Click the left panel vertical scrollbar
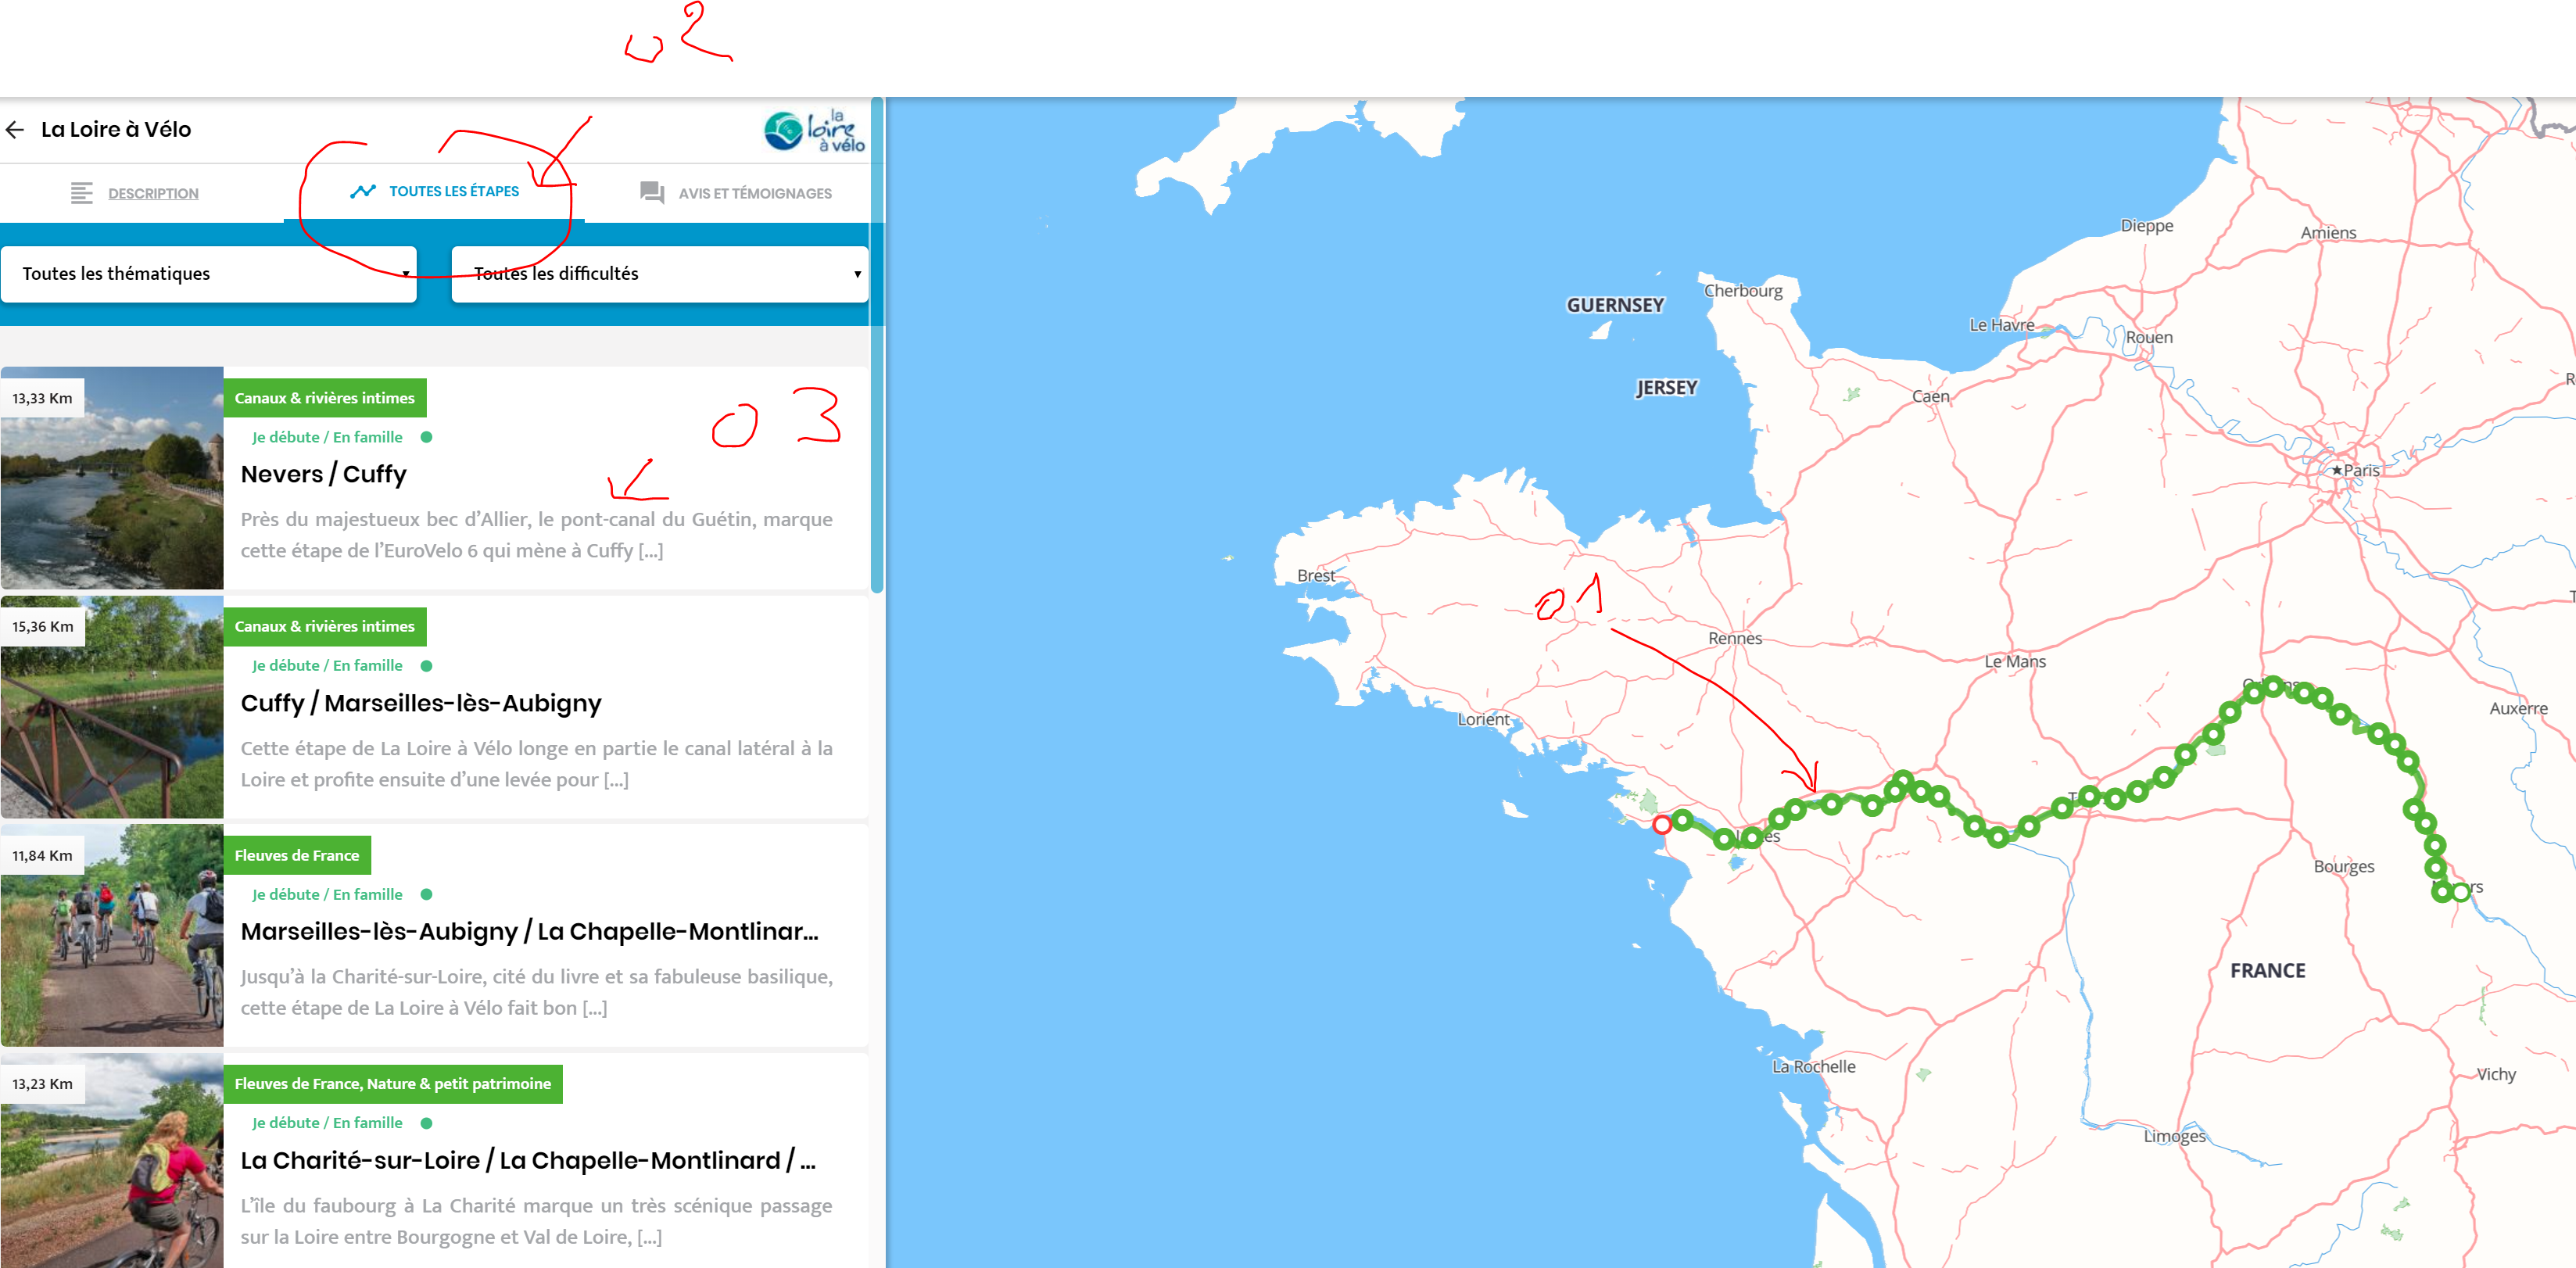The image size is (2576, 1268). click(877, 345)
